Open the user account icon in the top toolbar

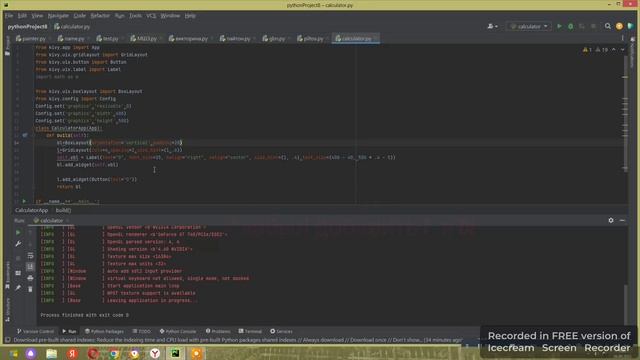pyautogui.click(x=490, y=26)
